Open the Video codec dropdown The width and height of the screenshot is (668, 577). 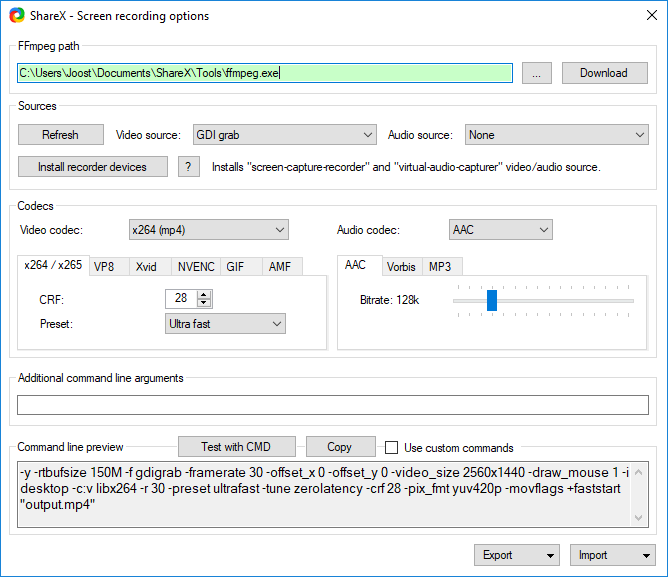[208, 230]
